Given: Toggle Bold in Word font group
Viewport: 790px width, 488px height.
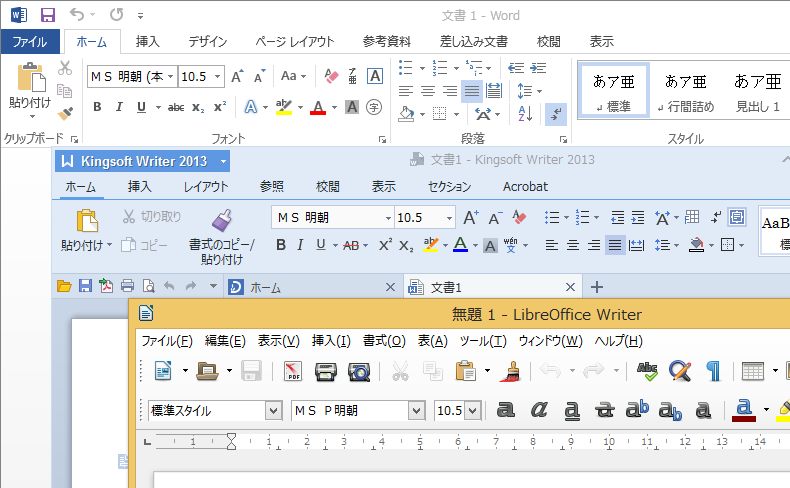Looking at the screenshot, I should [97, 107].
